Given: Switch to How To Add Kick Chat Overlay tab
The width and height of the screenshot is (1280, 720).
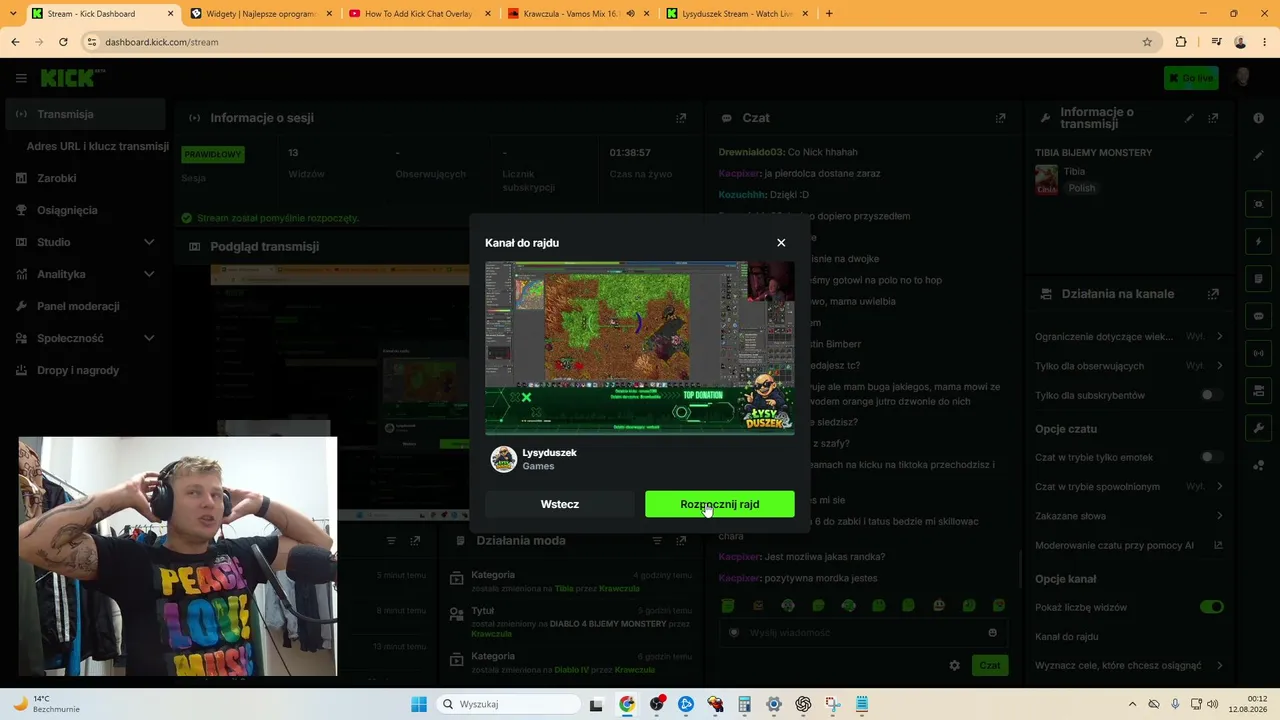Looking at the screenshot, I should click(x=419, y=14).
